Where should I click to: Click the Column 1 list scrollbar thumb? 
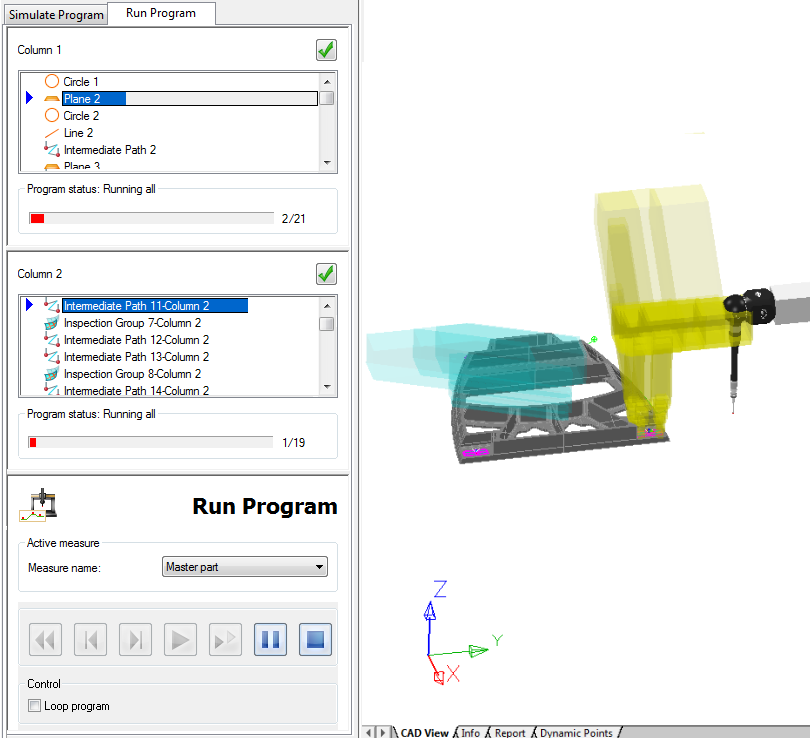click(326, 98)
